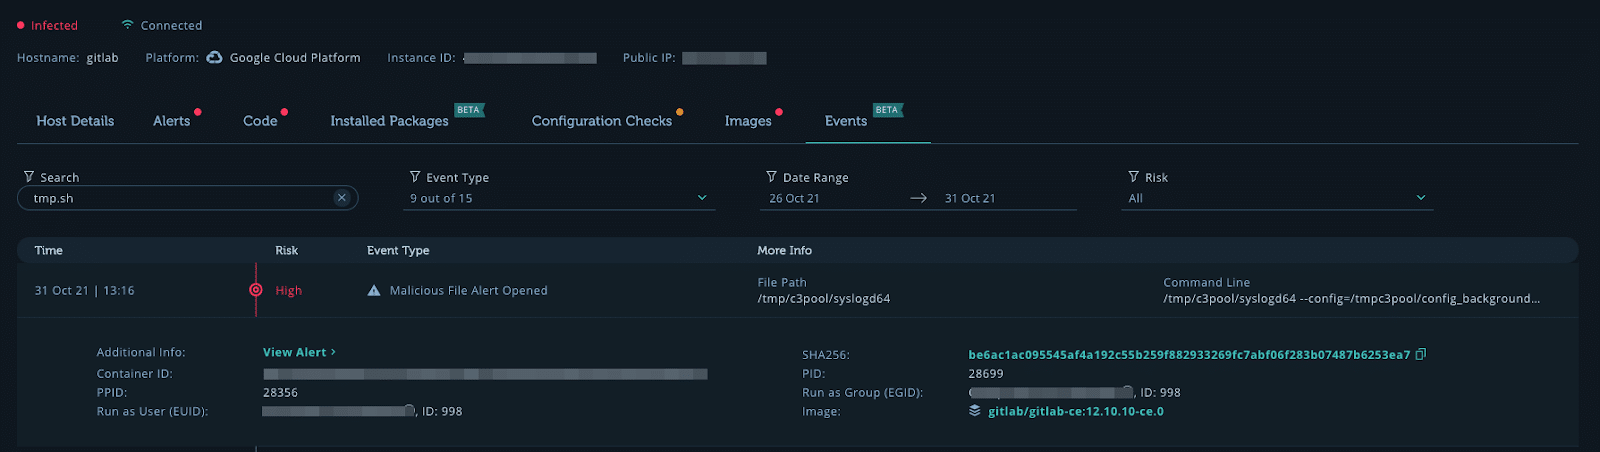Expand the Risk All dropdown
Screen dimensions: 1600x452
click(1280, 198)
